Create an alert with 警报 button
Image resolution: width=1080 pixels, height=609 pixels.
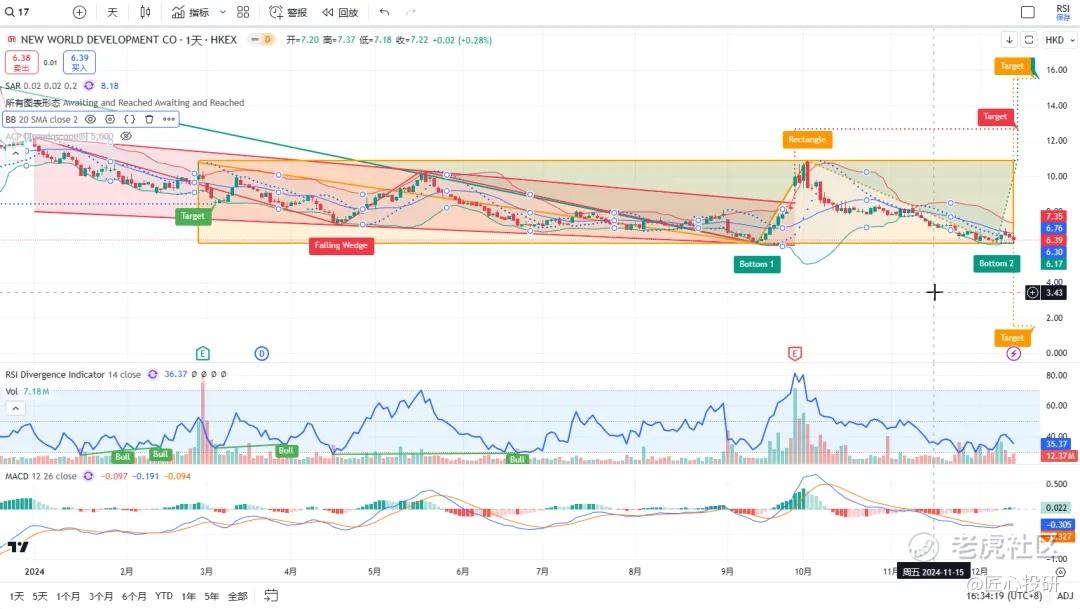coord(288,12)
